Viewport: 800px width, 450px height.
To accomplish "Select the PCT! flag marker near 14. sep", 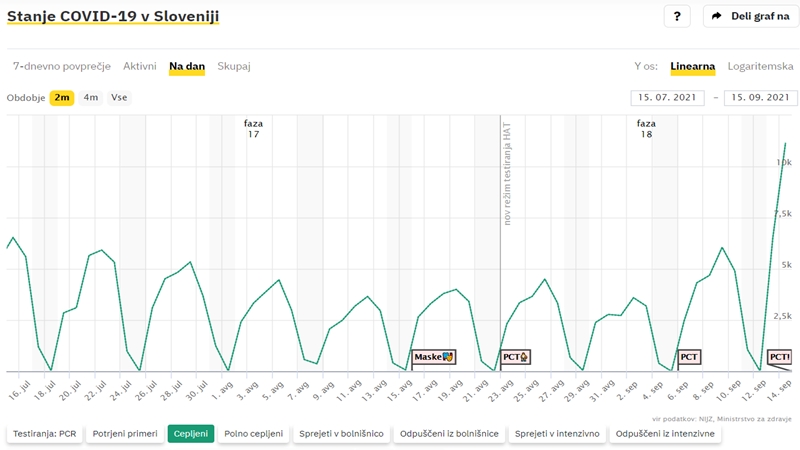I will [x=780, y=357].
